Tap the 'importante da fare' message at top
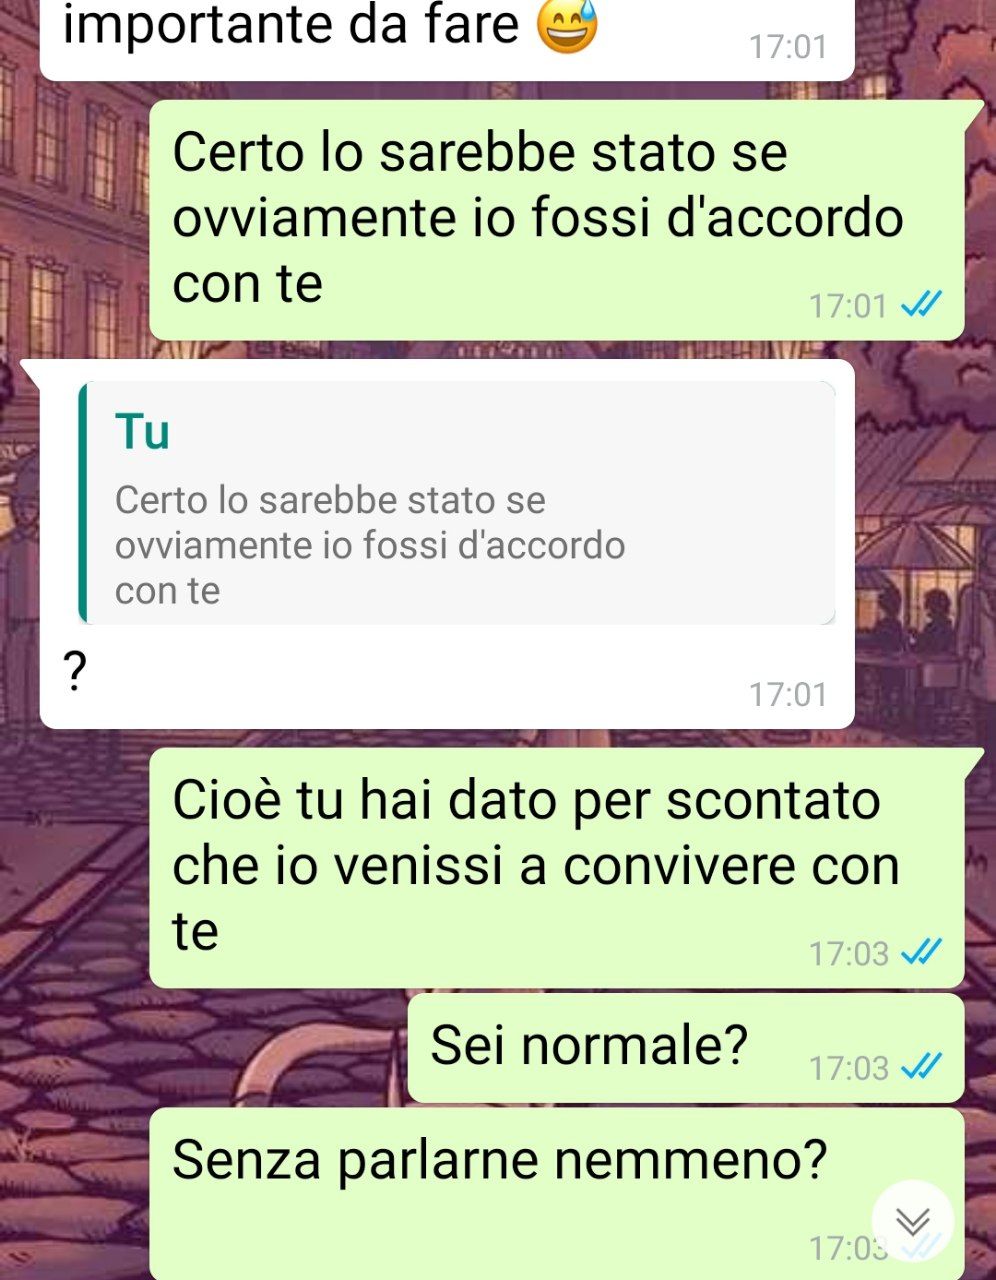The image size is (996, 1280). point(447,37)
